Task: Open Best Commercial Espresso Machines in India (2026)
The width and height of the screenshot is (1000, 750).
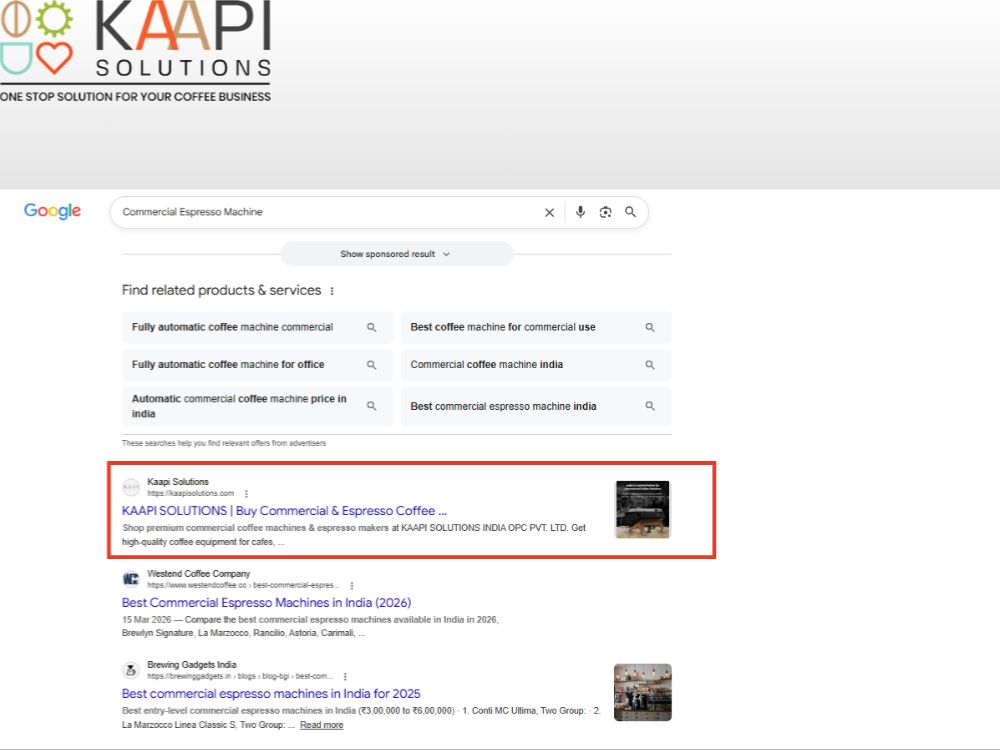Action: [x=267, y=603]
